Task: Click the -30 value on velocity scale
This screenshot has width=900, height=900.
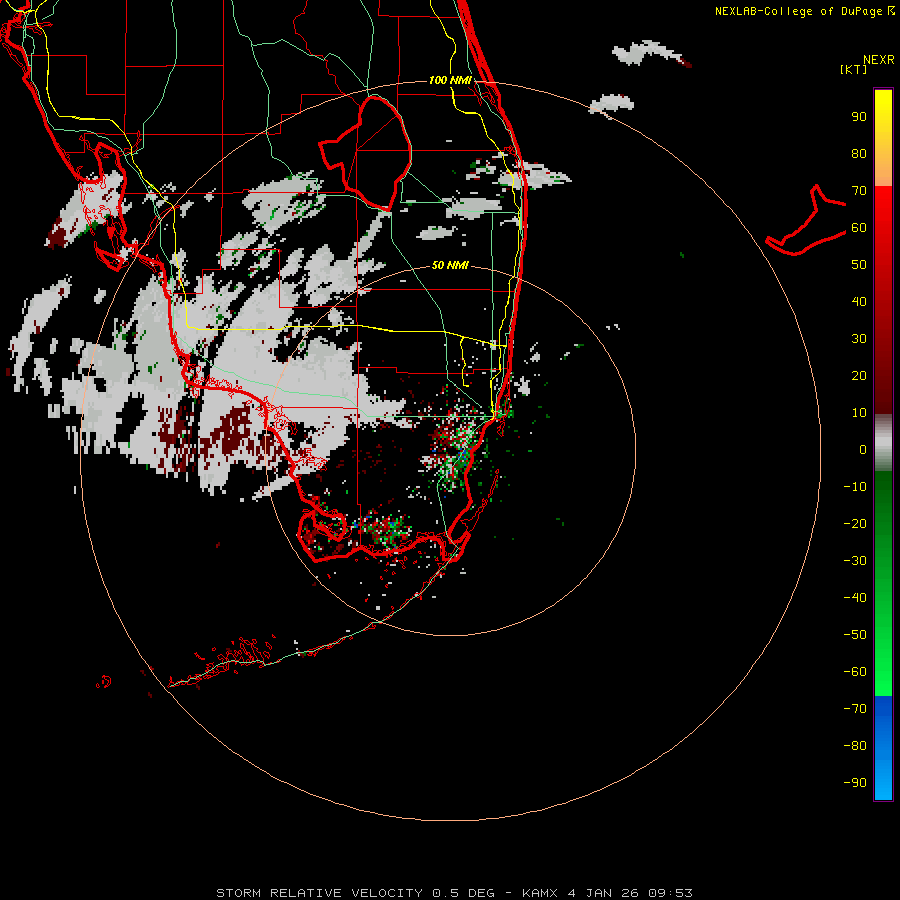Action: coord(855,561)
